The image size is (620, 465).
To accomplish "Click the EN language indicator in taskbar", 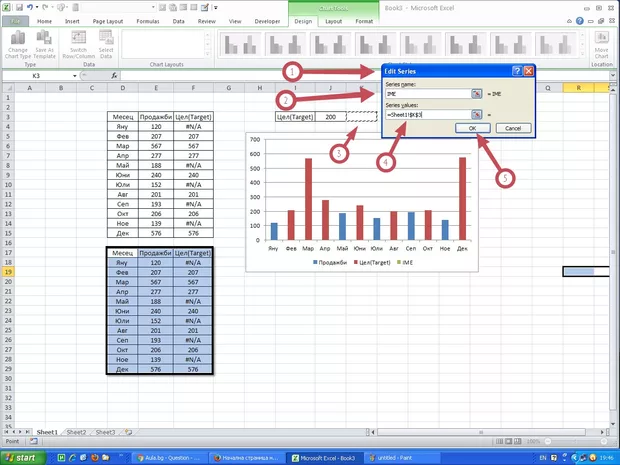I will tap(543, 458).
